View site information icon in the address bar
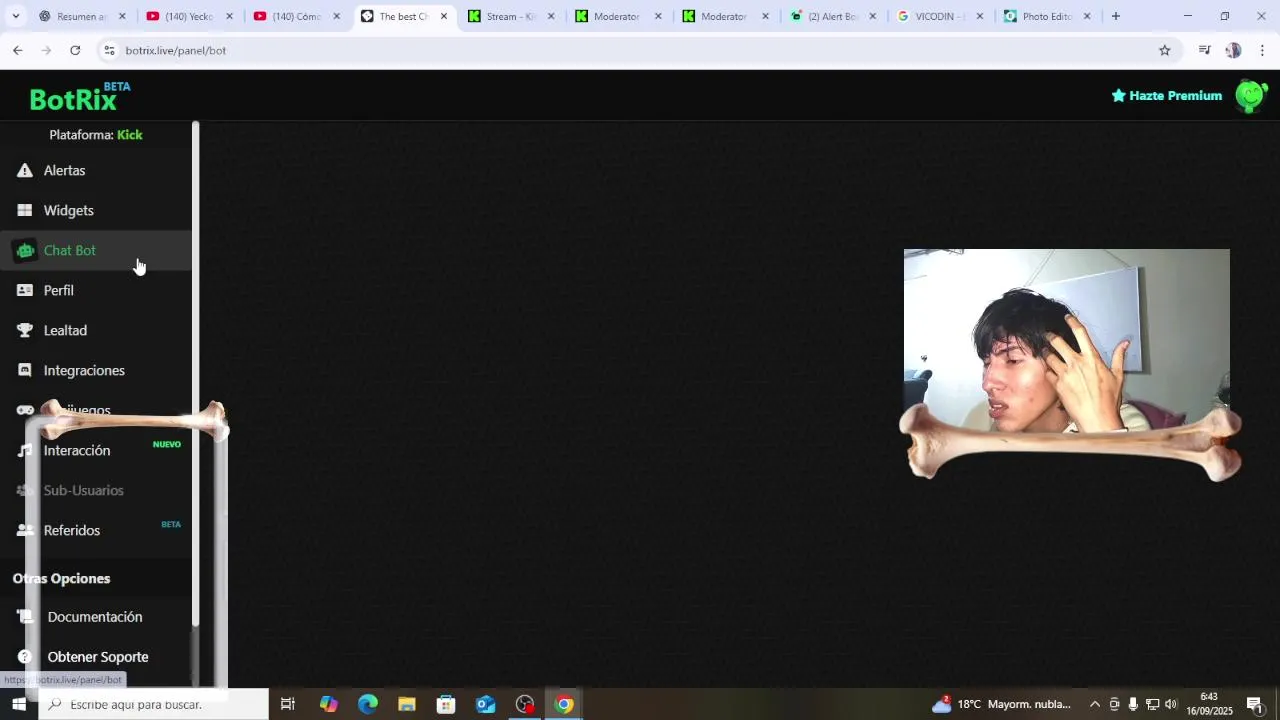This screenshot has width=1280, height=720. pyautogui.click(x=109, y=50)
